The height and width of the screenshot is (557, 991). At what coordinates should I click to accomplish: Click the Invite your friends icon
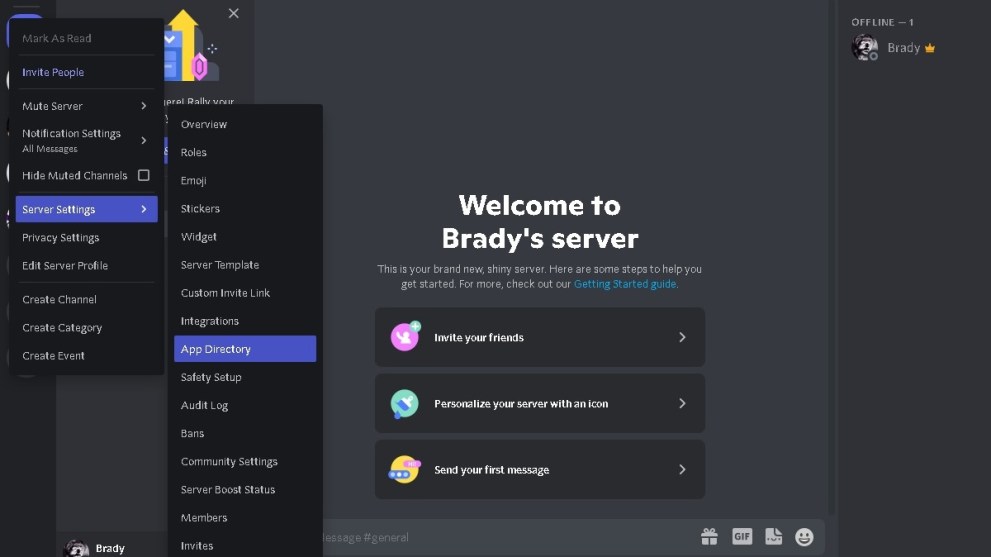pyautogui.click(x=405, y=336)
